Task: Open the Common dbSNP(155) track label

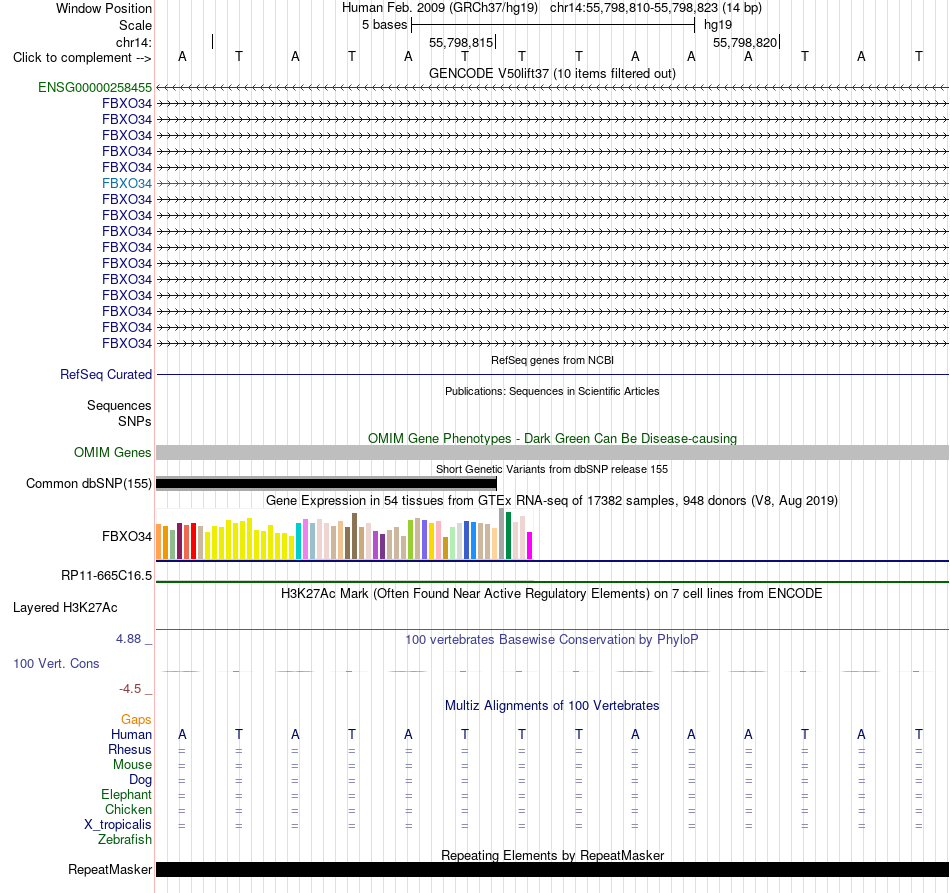Action: (x=89, y=483)
